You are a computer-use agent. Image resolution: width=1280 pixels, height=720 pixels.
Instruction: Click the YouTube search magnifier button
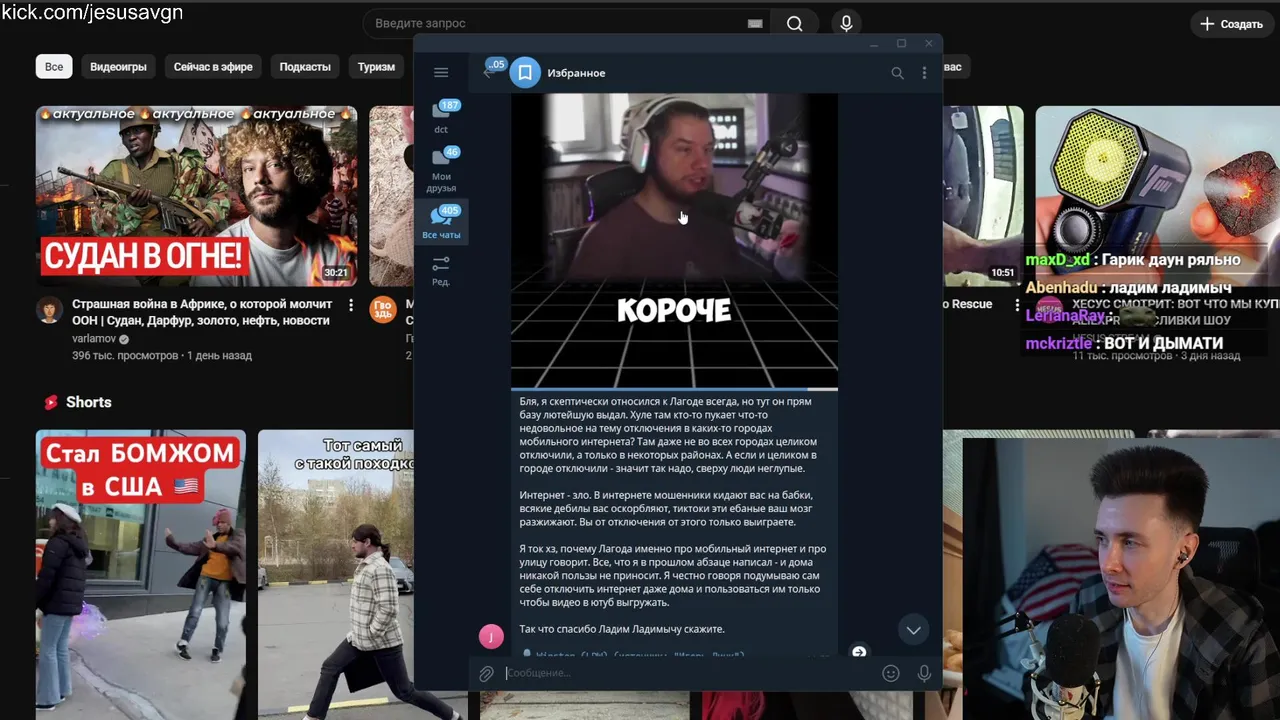tap(795, 23)
